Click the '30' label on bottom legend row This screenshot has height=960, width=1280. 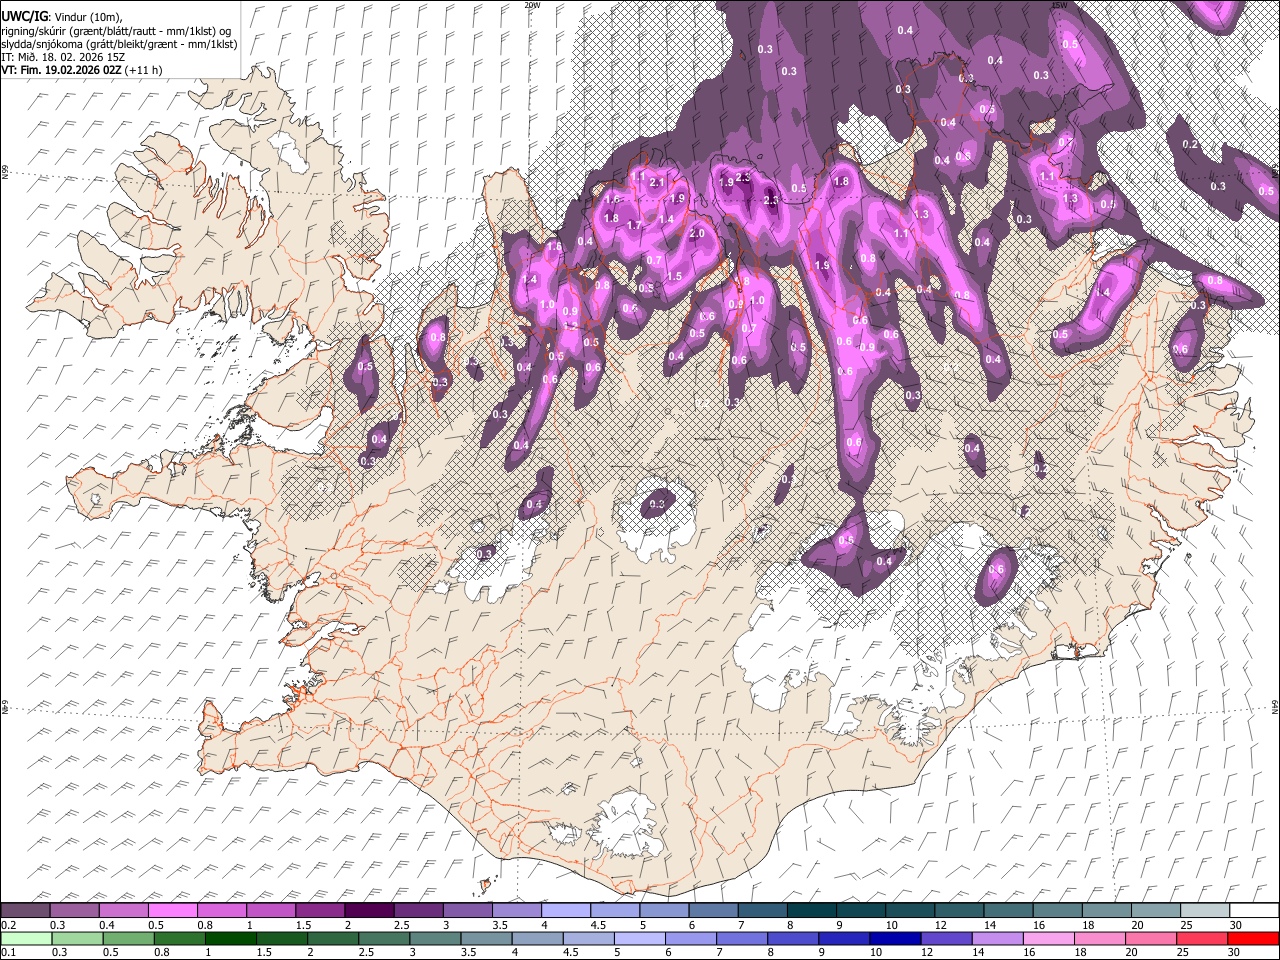[1234, 952]
